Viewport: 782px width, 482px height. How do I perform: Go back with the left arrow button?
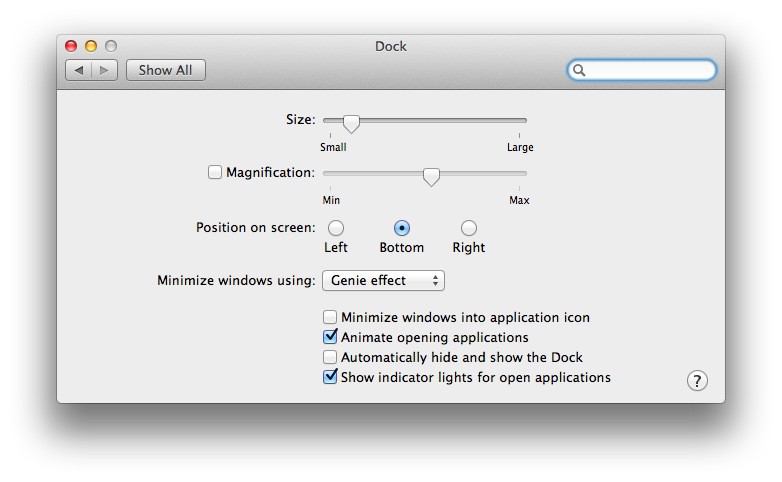79,70
